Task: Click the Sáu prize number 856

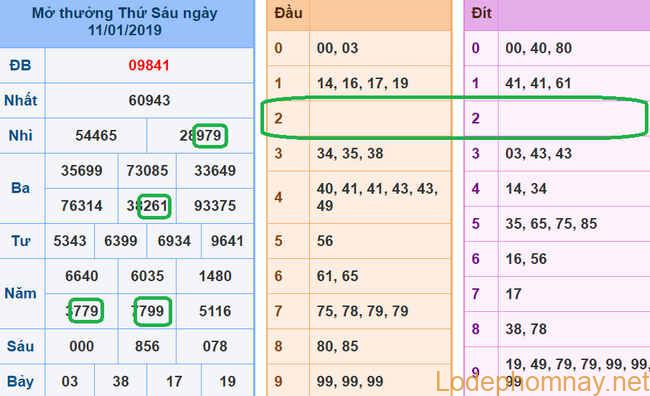Action: 148,346
